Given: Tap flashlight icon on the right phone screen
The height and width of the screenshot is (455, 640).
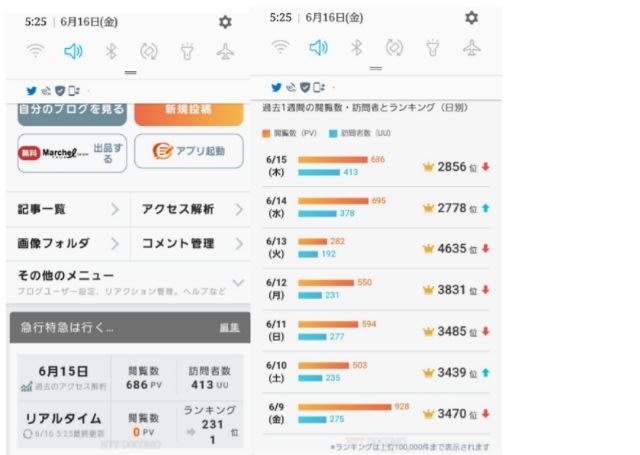Looking at the screenshot, I should [x=432, y=47].
